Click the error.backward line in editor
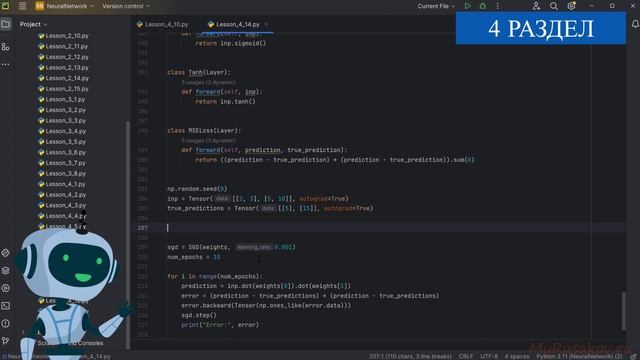 266,306
